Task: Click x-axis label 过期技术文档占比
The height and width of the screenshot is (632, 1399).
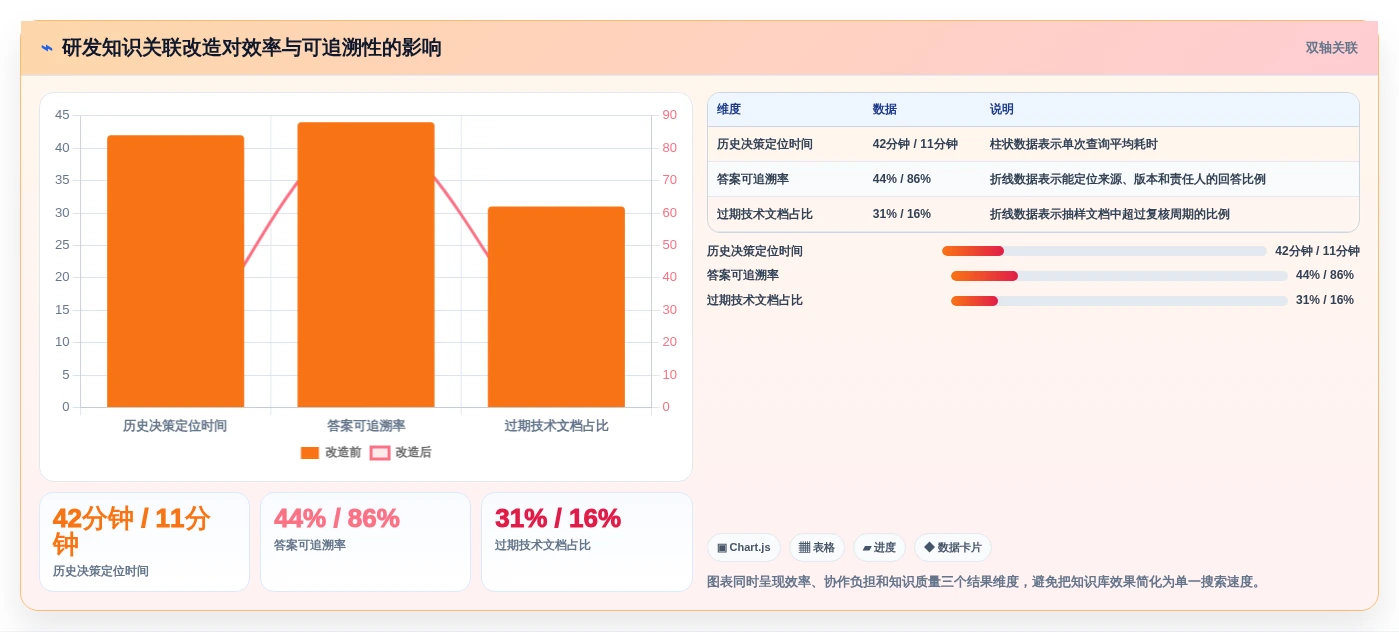Action: point(556,426)
